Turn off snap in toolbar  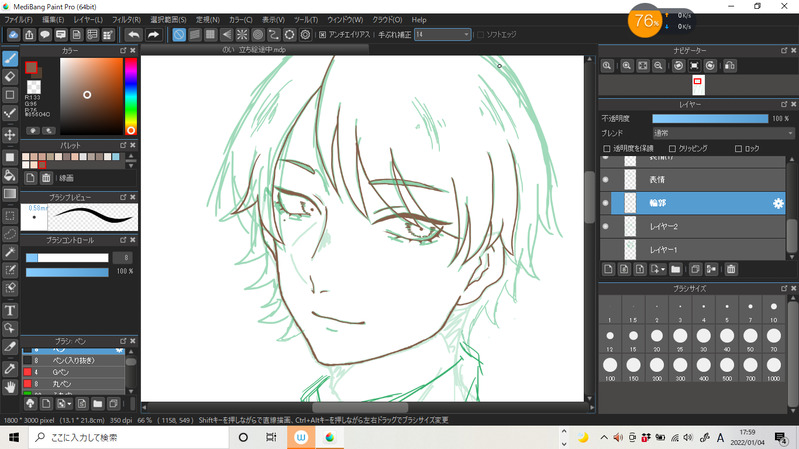[x=179, y=35]
